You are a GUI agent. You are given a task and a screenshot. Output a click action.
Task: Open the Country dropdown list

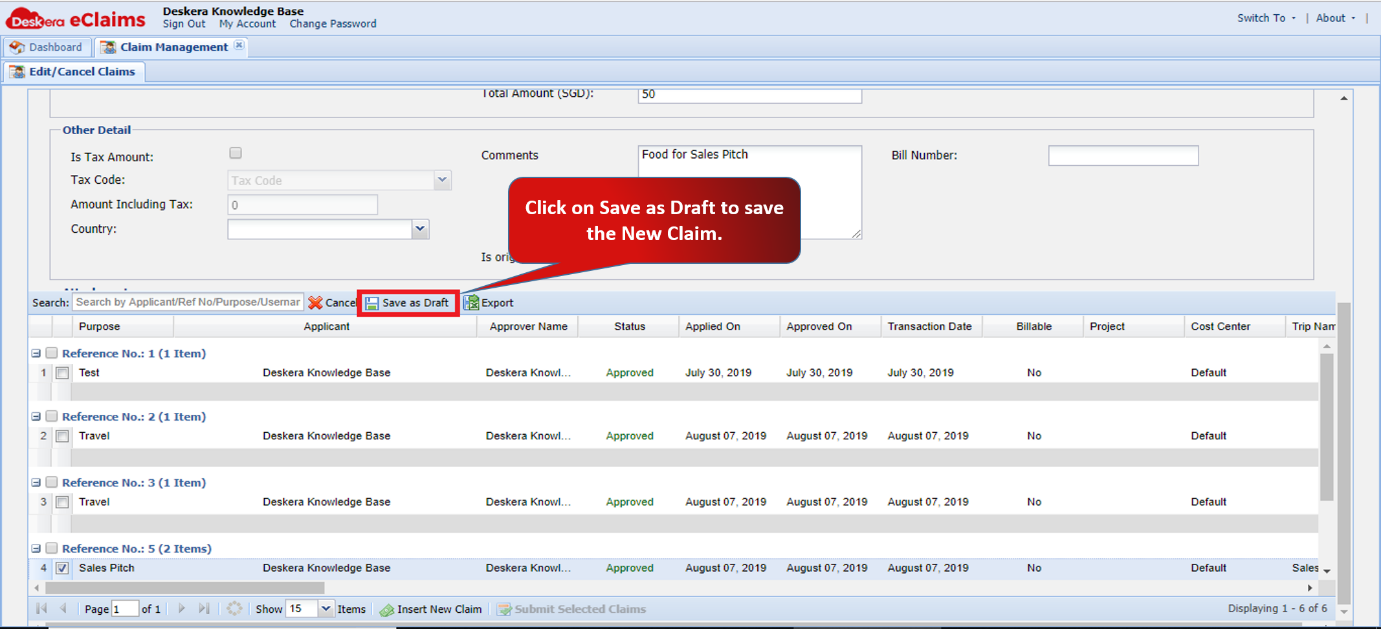click(420, 229)
